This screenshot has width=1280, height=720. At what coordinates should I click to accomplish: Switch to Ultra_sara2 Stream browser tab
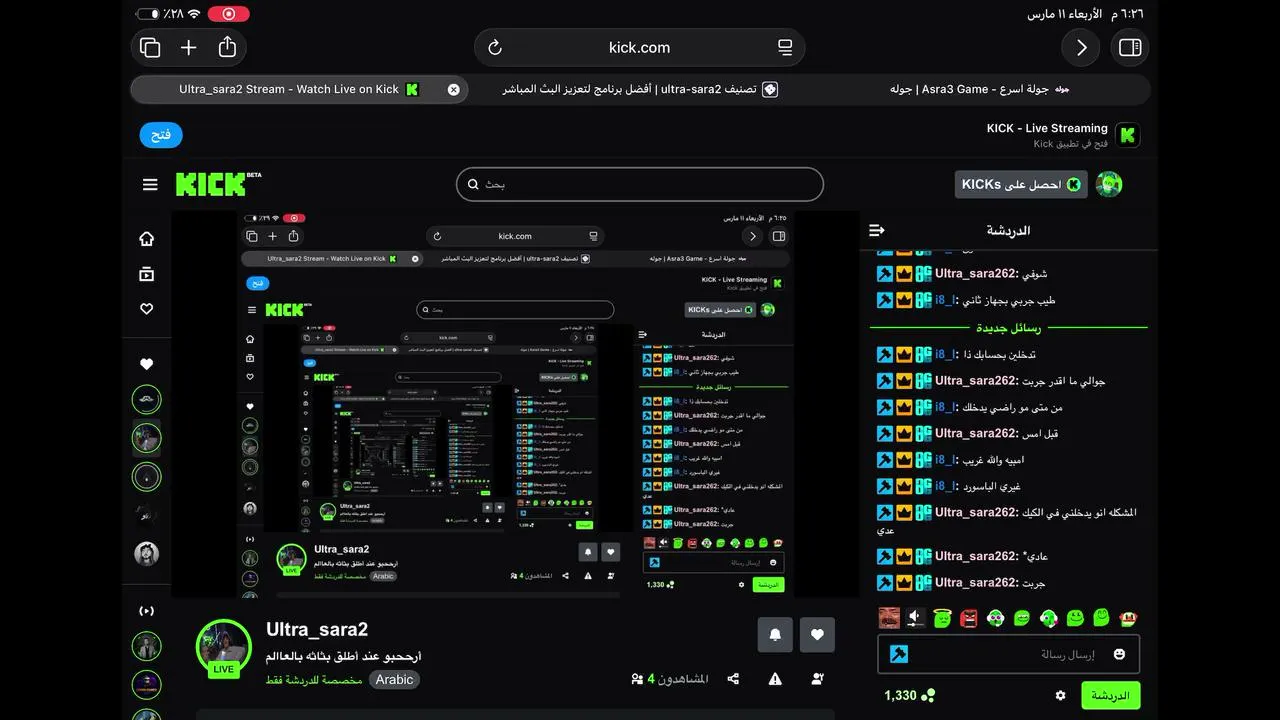(x=299, y=89)
